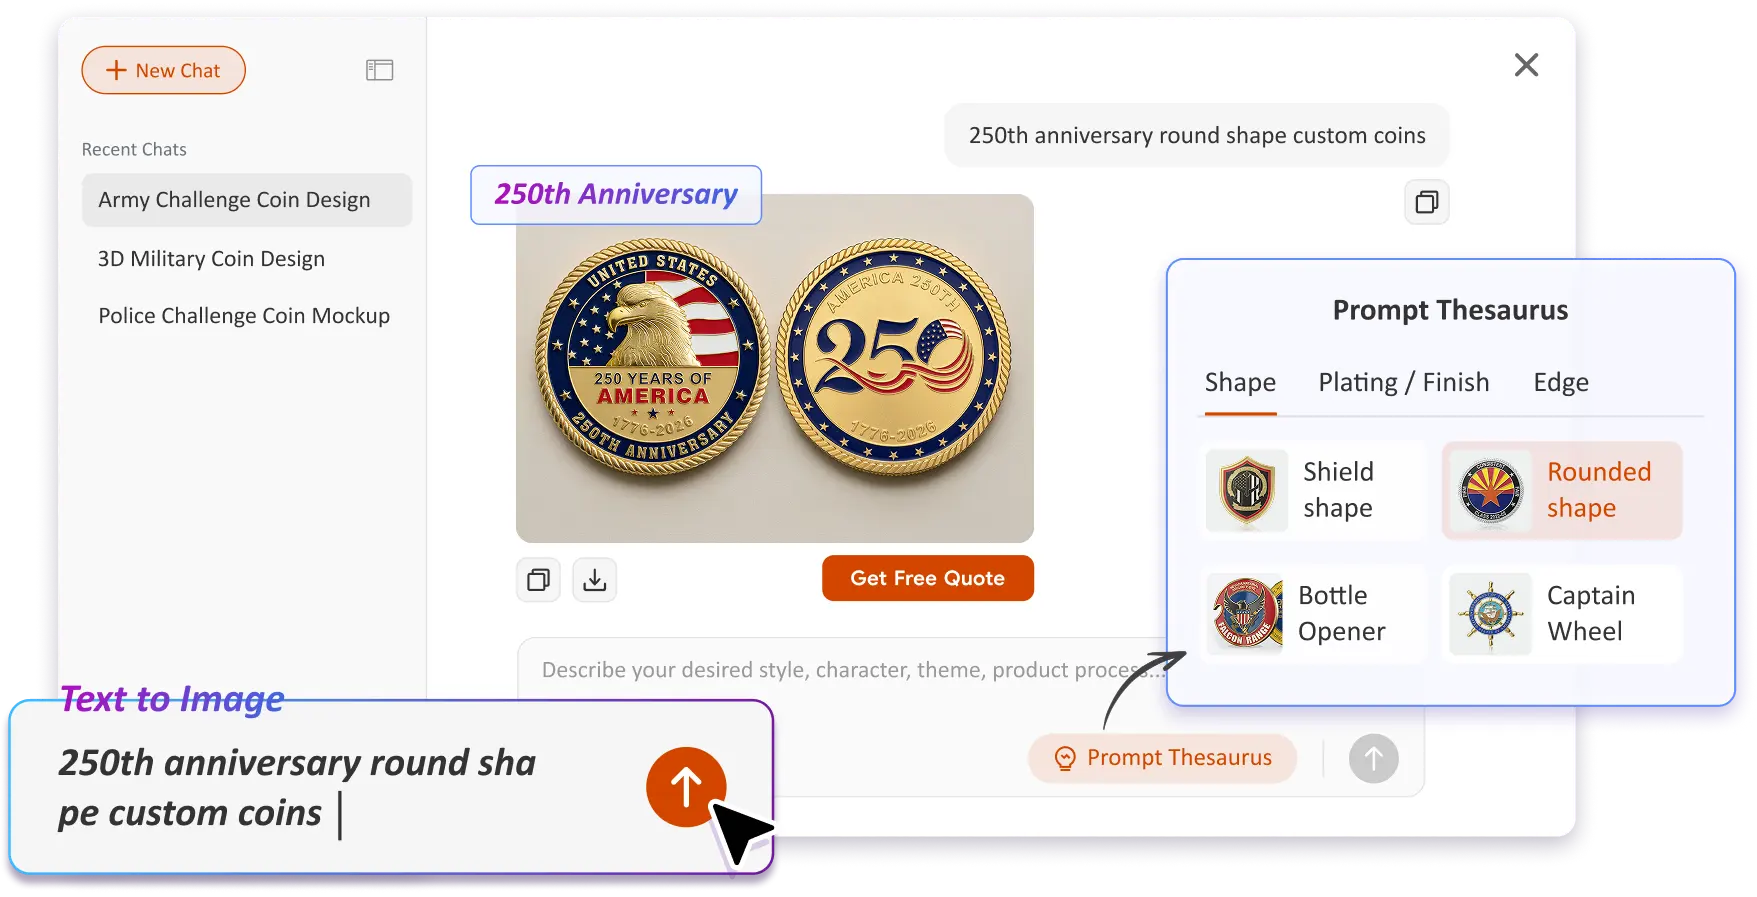Toggle the sidebar panel icon
The height and width of the screenshot is (897, 1757).
(x=379, y=70)
